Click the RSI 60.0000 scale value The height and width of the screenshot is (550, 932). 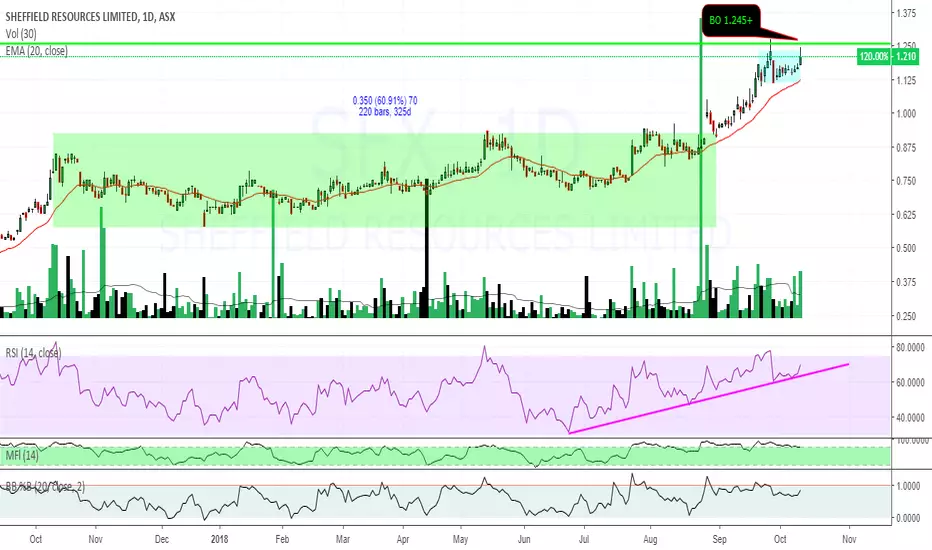pos(910,382)
